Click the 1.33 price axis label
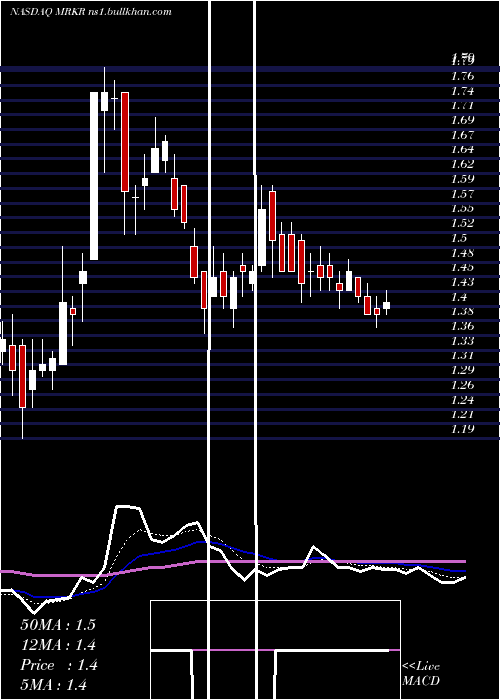 pos(462,341)
